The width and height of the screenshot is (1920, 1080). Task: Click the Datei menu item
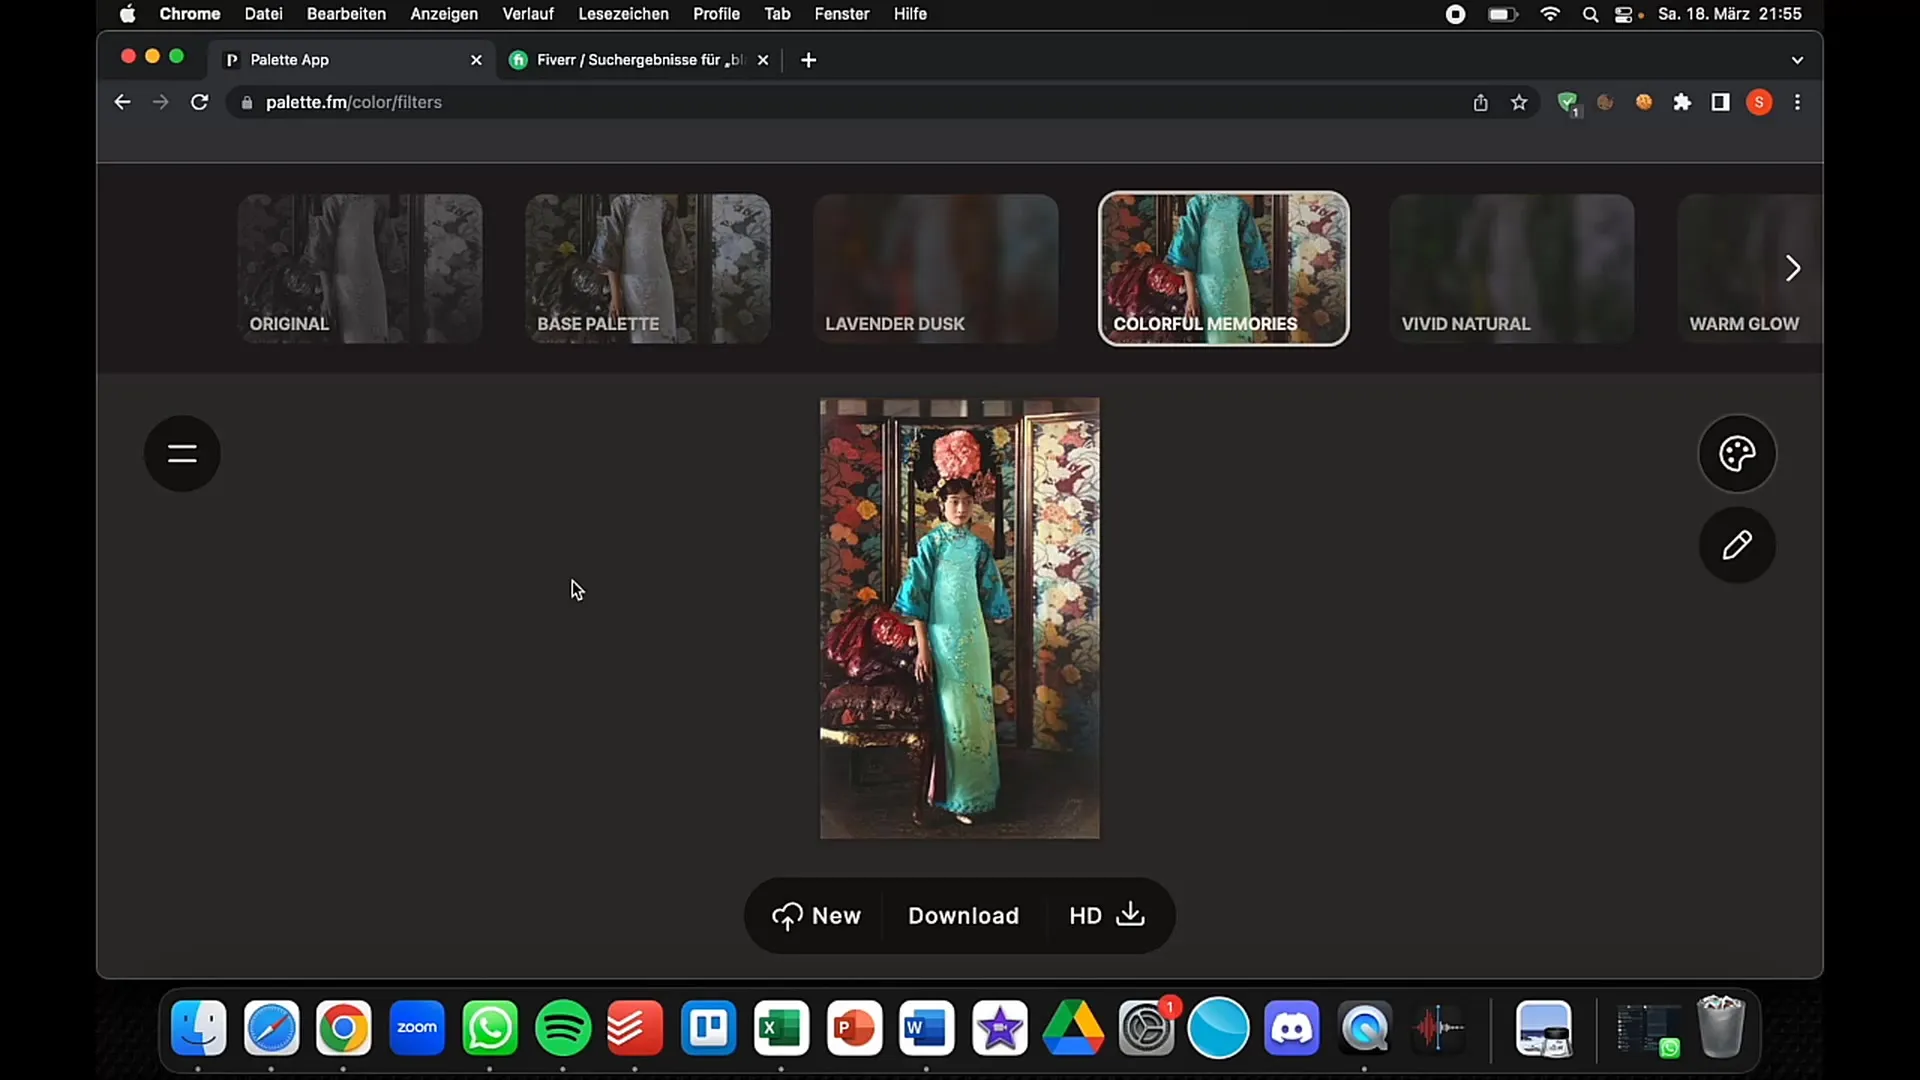(x=260, y=15)
